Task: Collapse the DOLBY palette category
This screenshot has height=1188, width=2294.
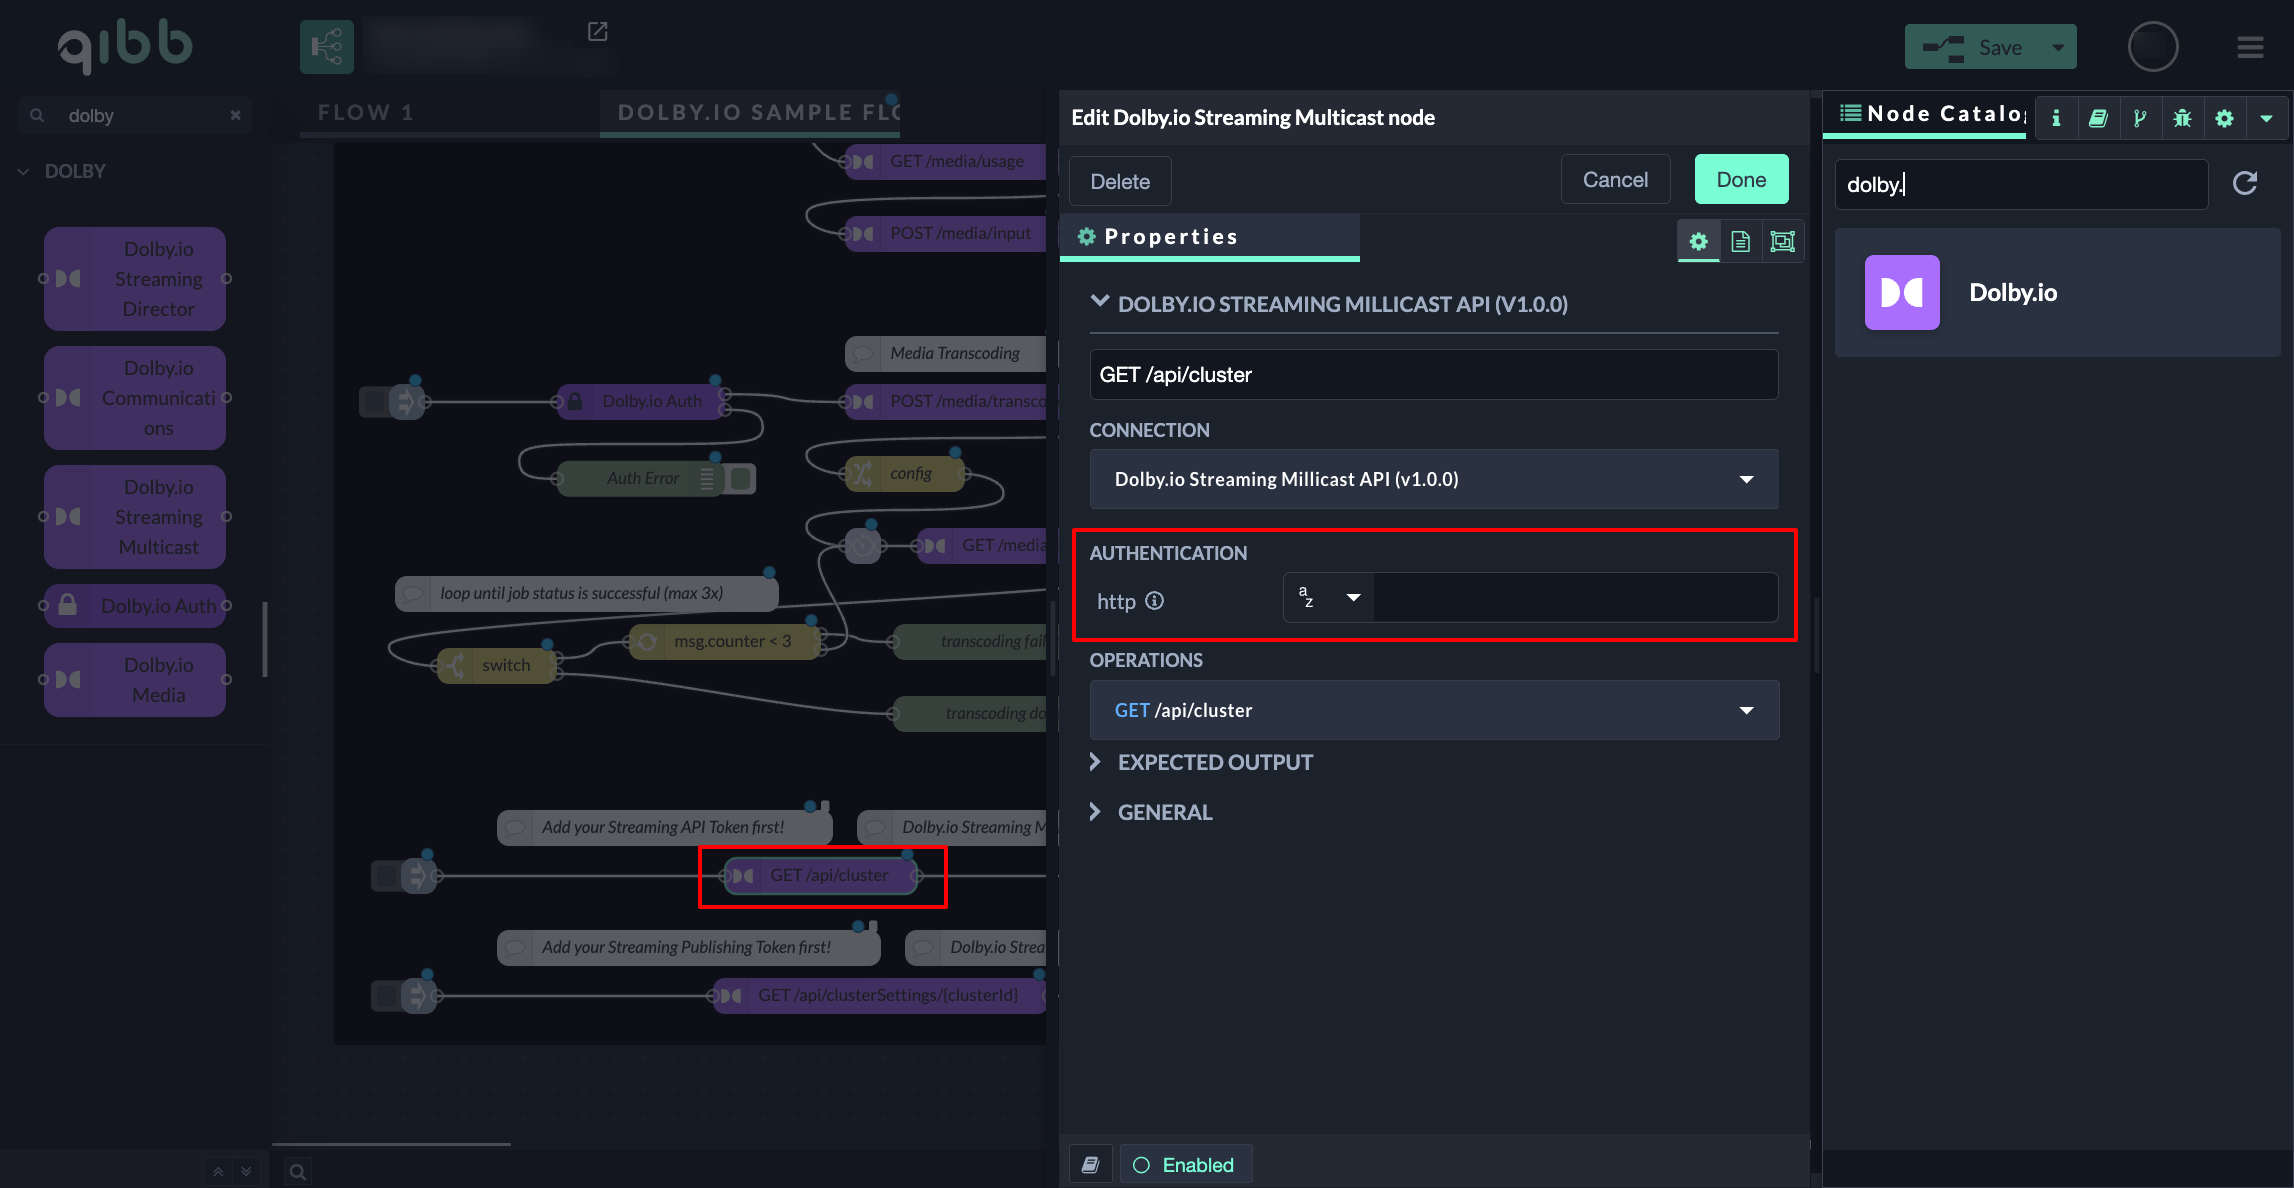Action: point(24,171)
